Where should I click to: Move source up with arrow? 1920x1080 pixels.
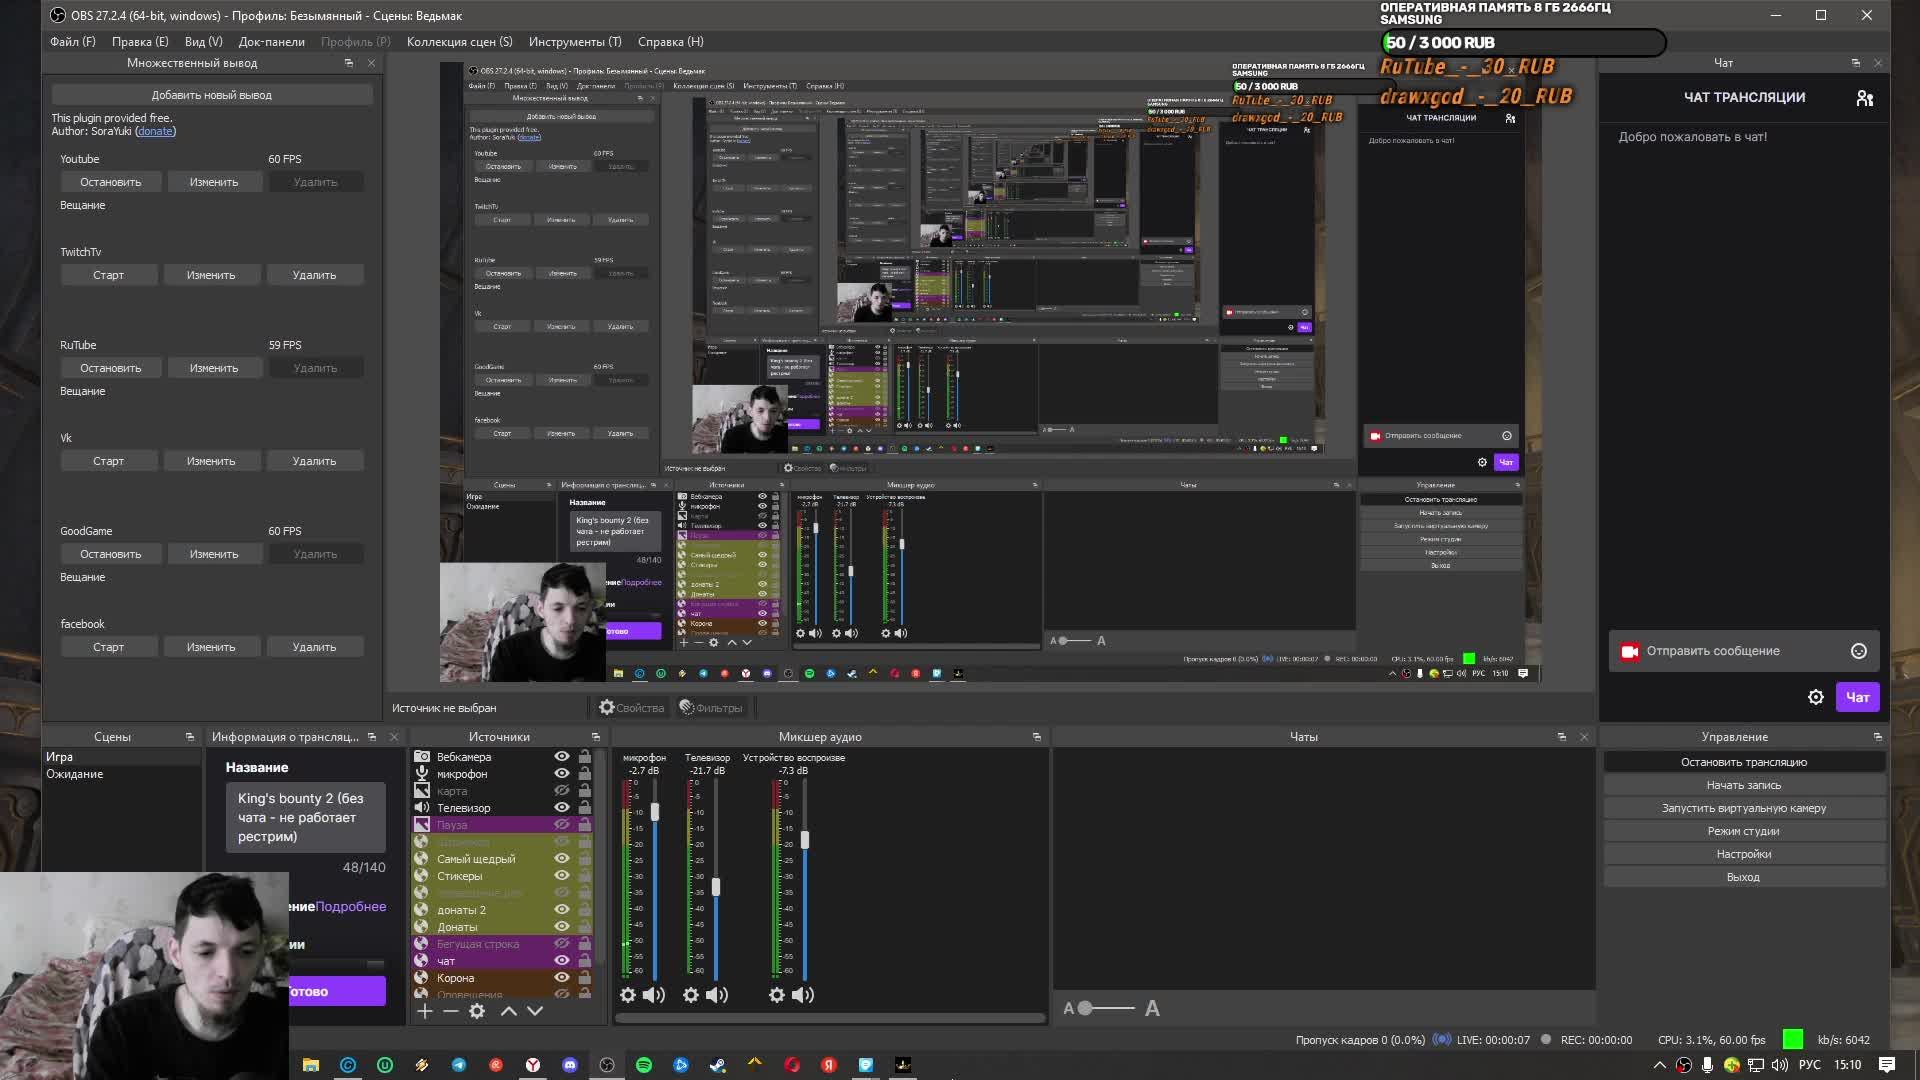coord(508,1011)
